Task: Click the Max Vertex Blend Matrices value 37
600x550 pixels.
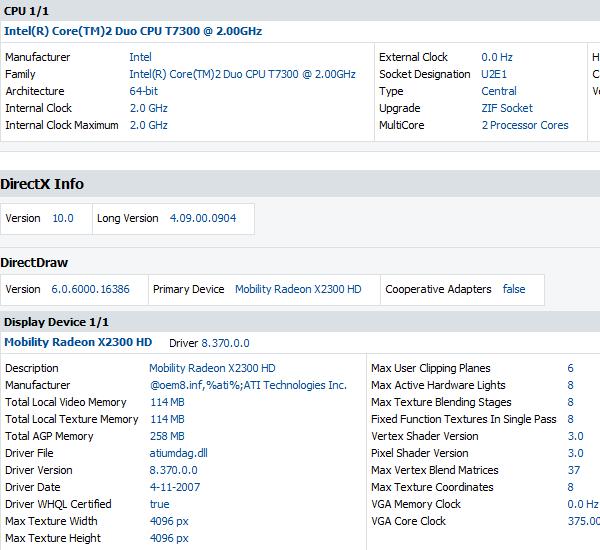Action: tap(574, 470)
